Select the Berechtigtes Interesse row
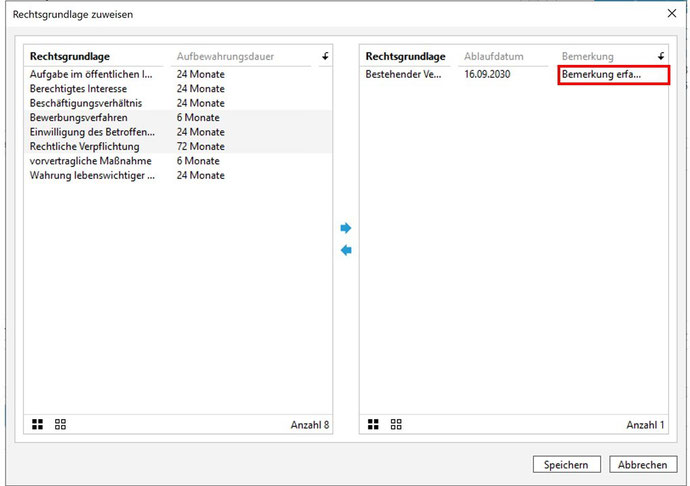The width and height of the screenshot is (690, 486). click(178, 89)
